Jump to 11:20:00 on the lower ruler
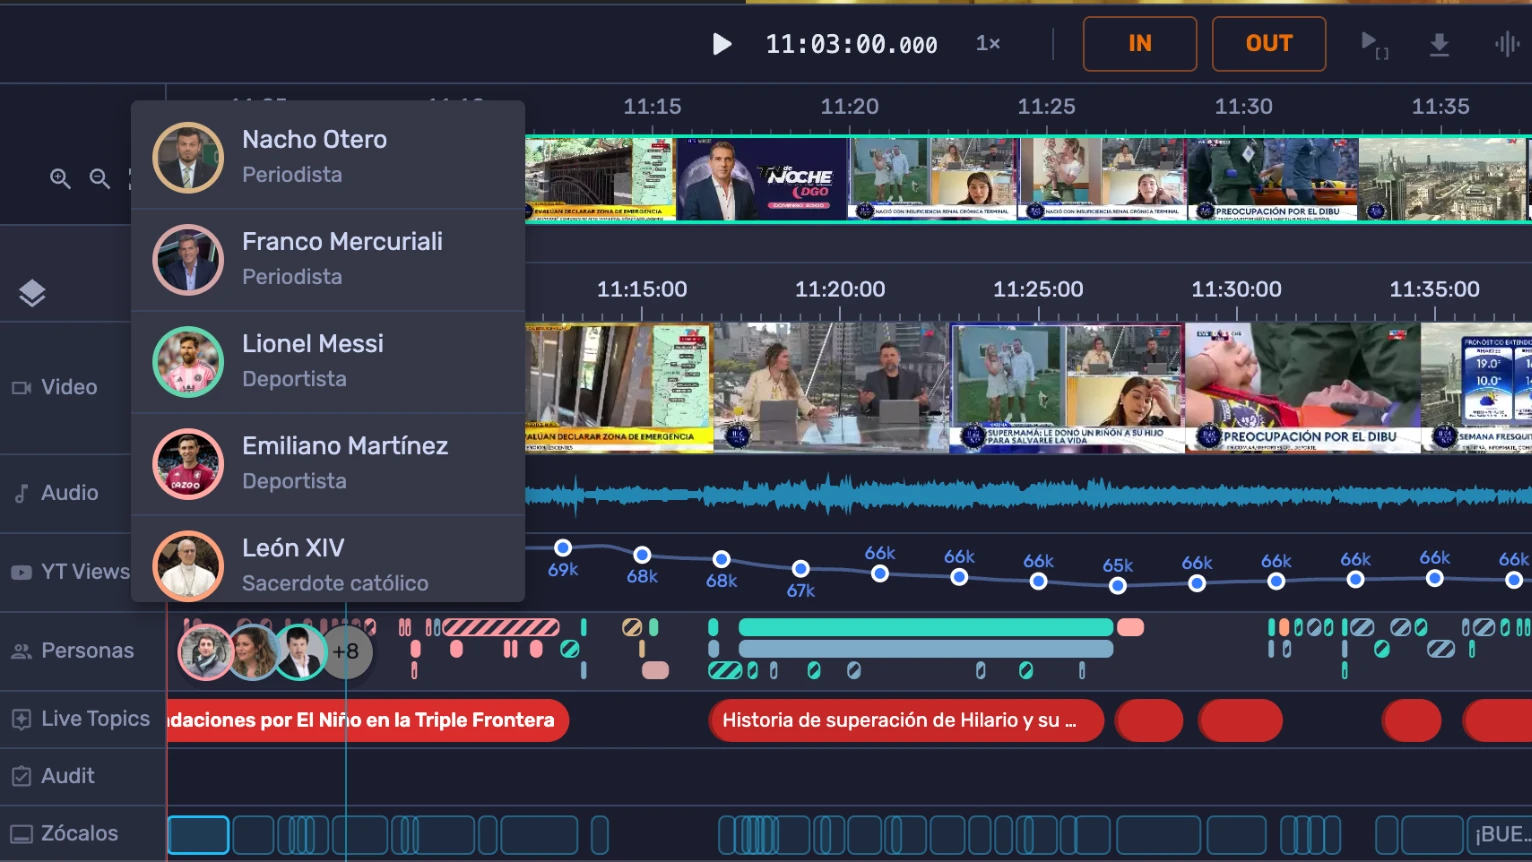The height and width of the screenshot is (862, 1532). pyautogui.click(x=840, y=290)
